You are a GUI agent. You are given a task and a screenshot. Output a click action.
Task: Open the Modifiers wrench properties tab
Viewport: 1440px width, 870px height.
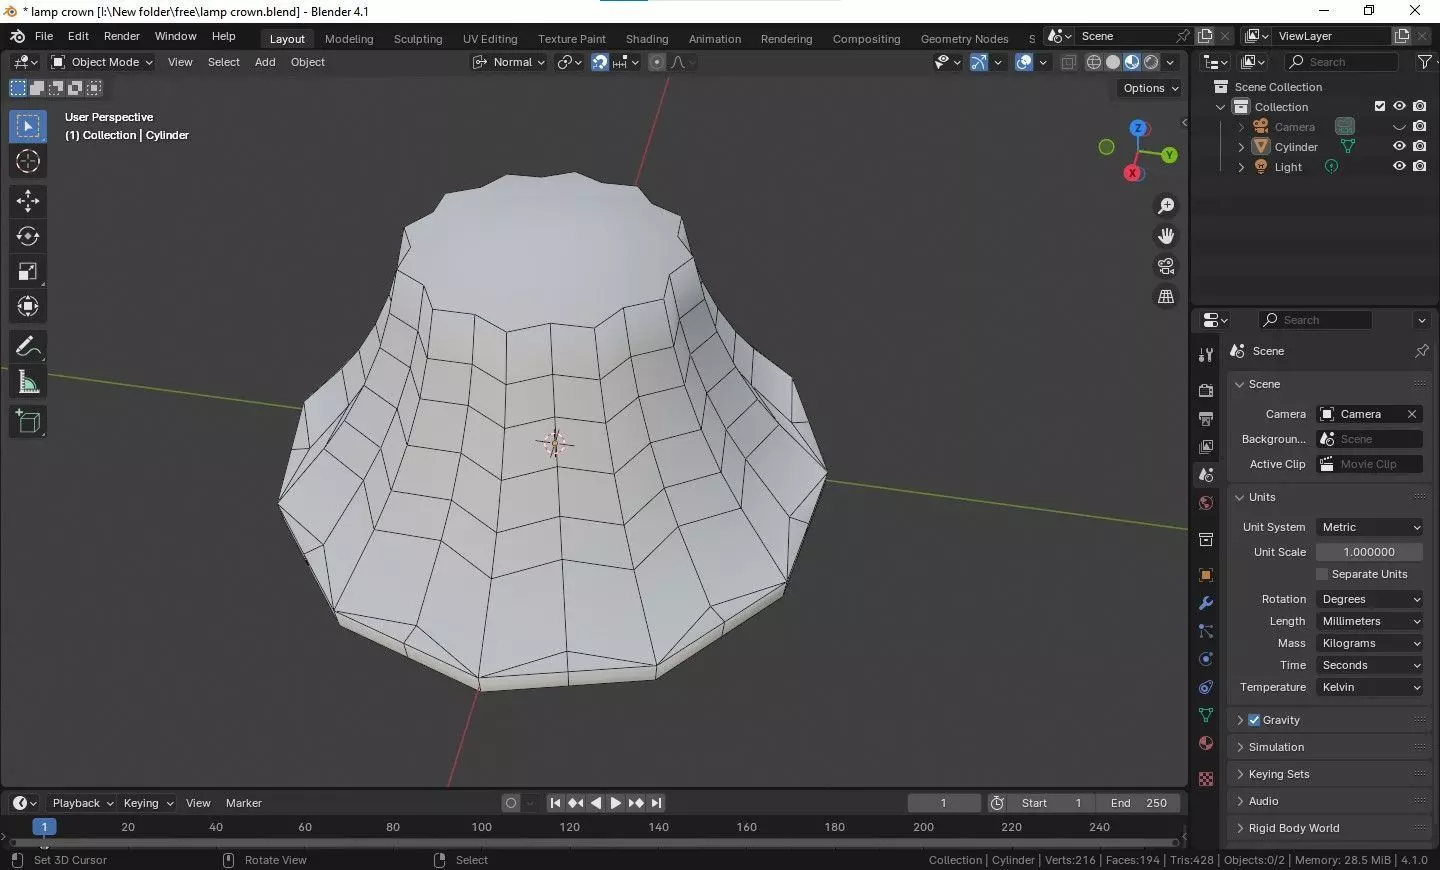coord(1206,603)
